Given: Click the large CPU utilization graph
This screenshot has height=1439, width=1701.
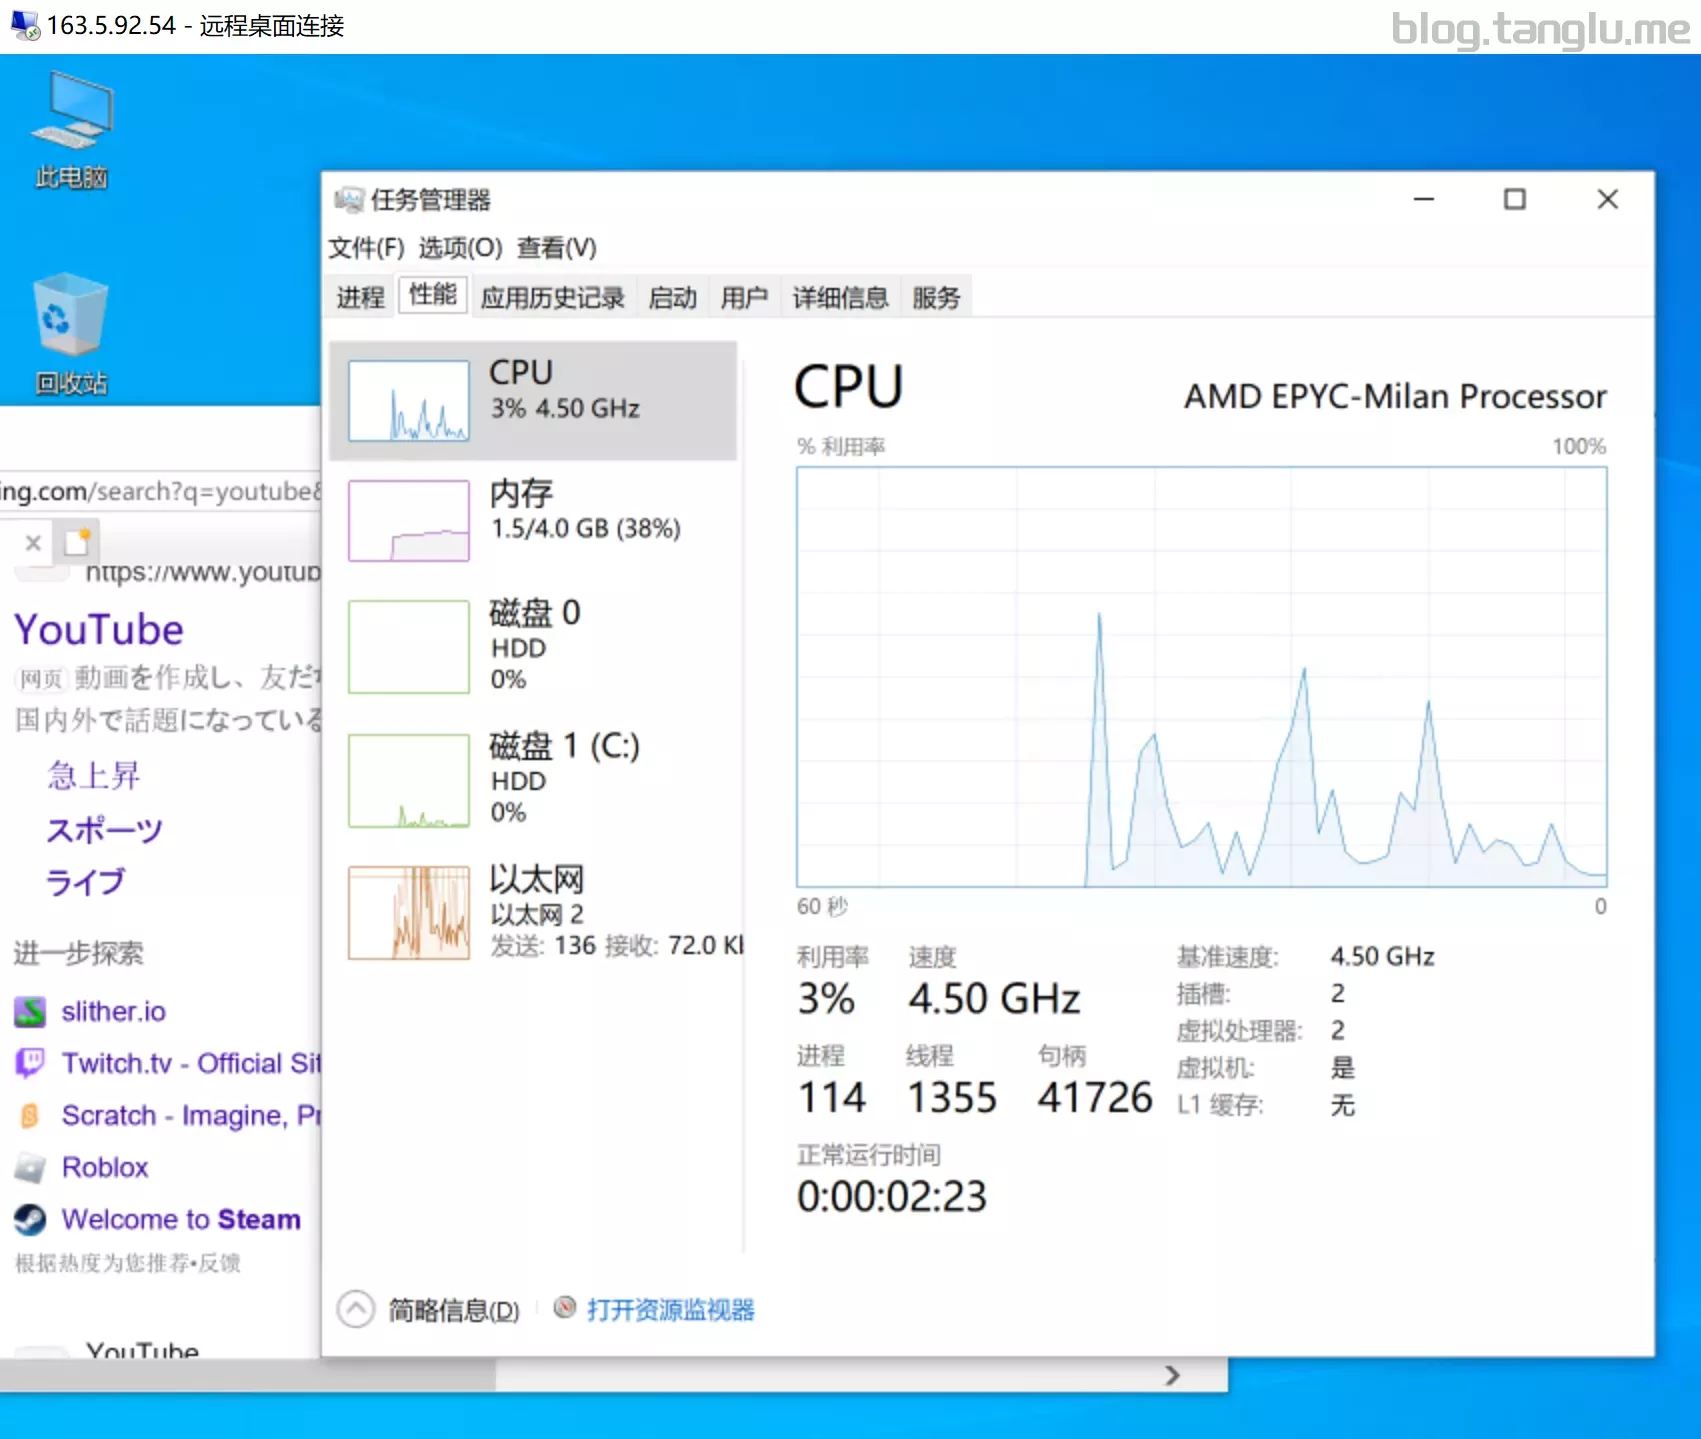Looking at the screenshot, I should (x=1201, y=677).
